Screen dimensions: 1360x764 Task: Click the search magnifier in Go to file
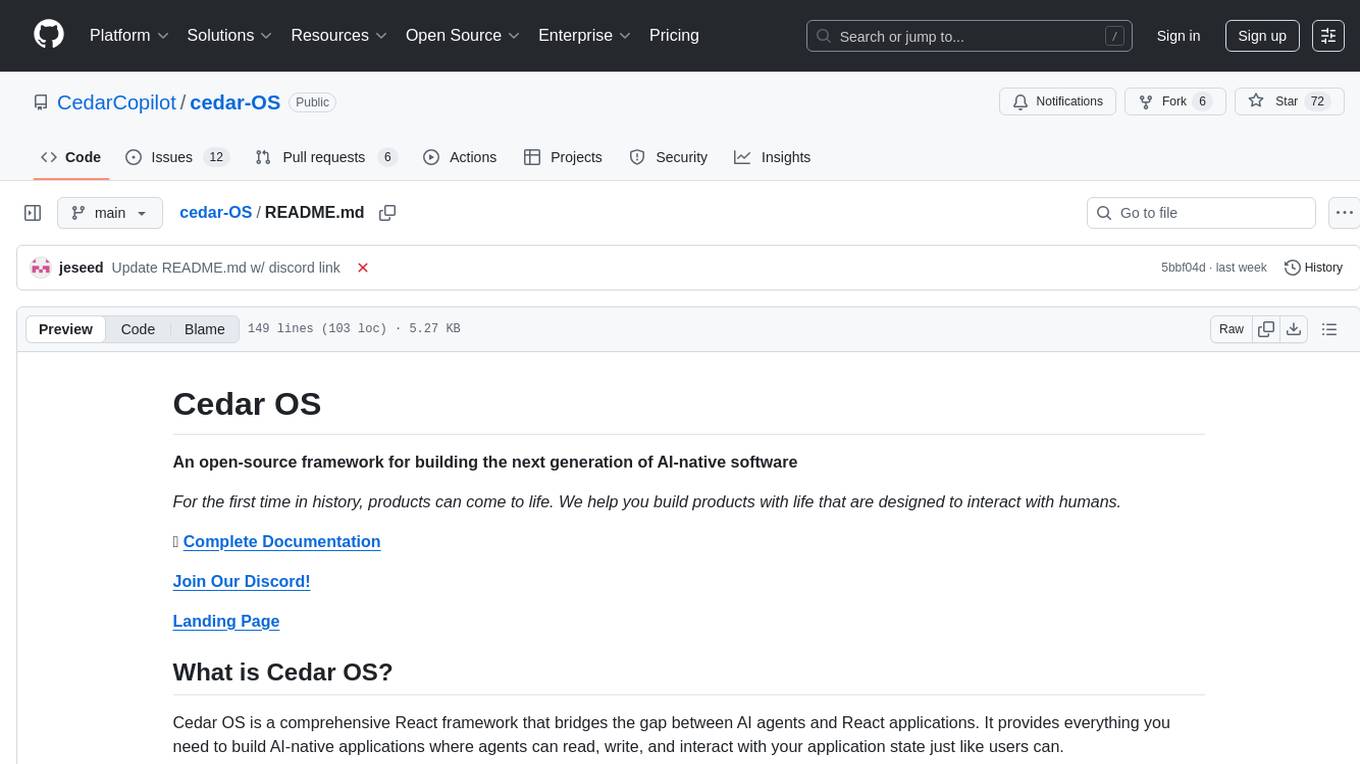click(x=1104, y=213)
